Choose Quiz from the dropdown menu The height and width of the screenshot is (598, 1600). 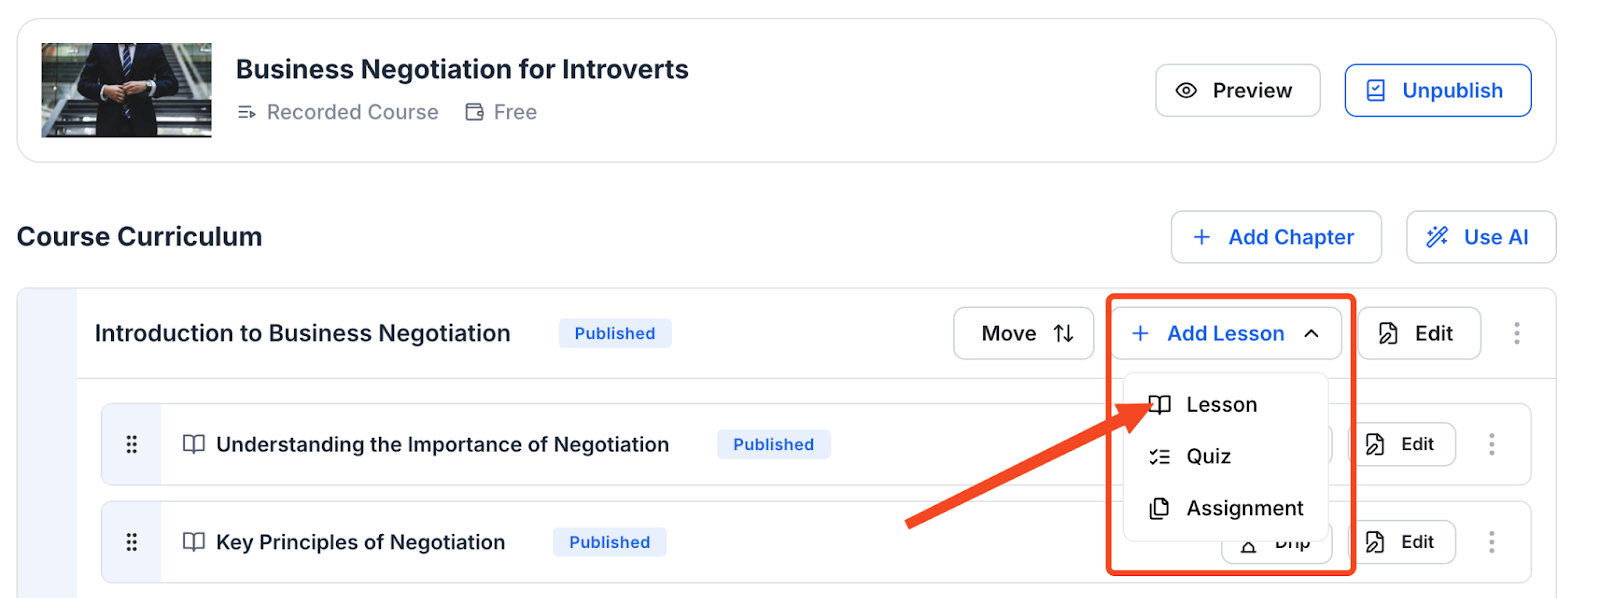tap(1208, 457)
